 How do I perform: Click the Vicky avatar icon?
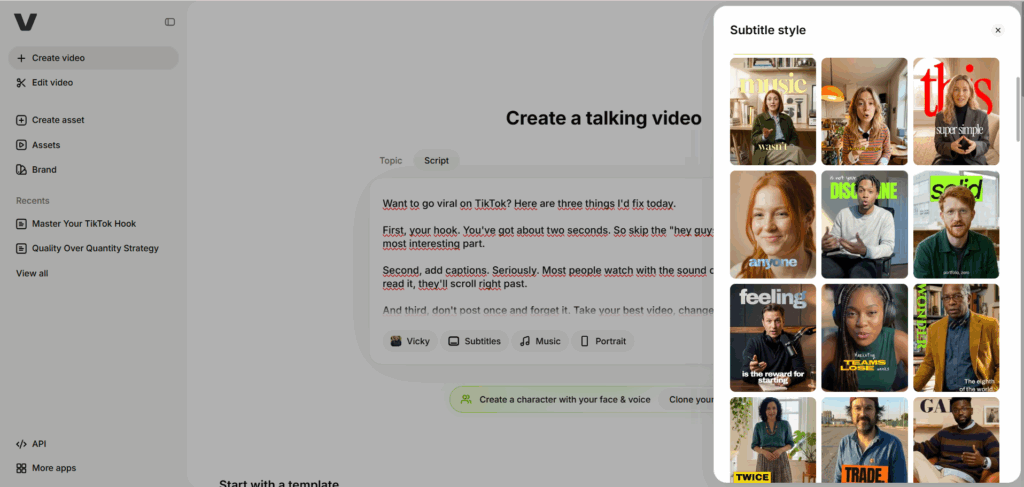(x=396, y=341)
